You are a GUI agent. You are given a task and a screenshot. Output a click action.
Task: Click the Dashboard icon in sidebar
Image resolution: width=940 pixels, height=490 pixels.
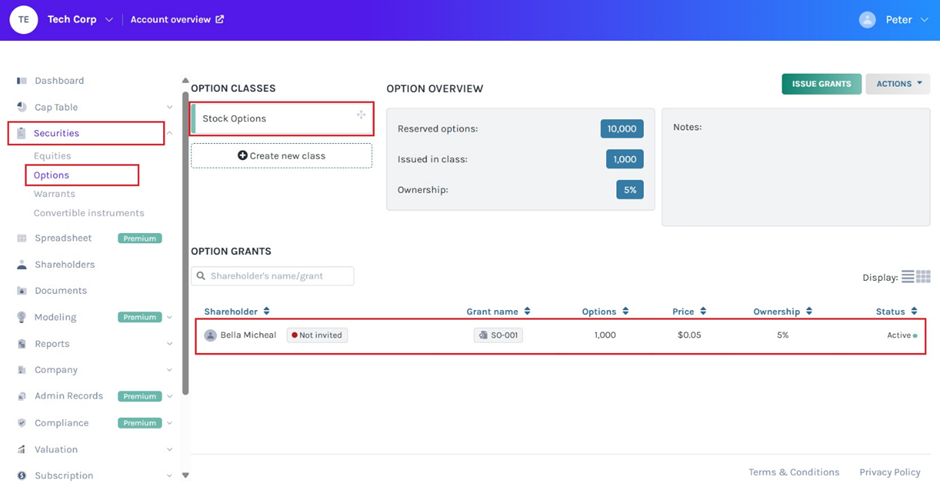tap(22, 81)
